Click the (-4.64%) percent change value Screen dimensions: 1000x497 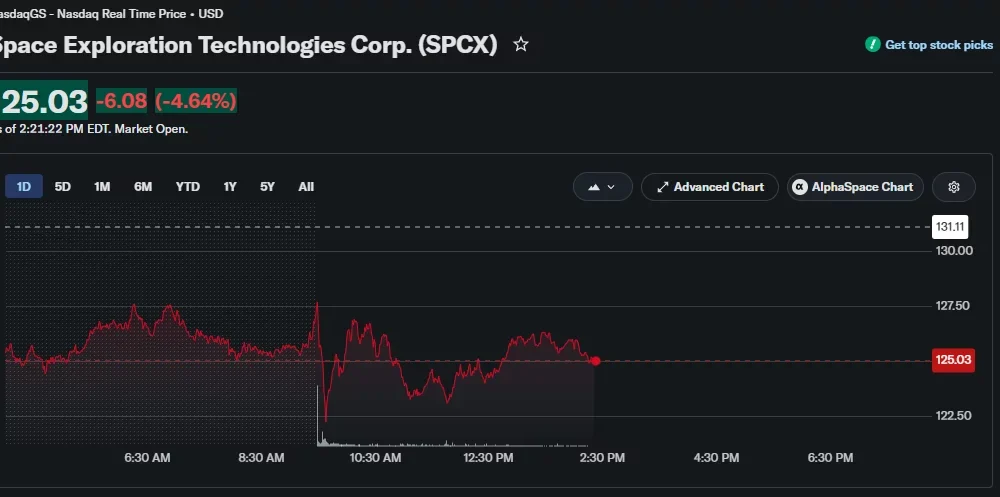[196, 101]
